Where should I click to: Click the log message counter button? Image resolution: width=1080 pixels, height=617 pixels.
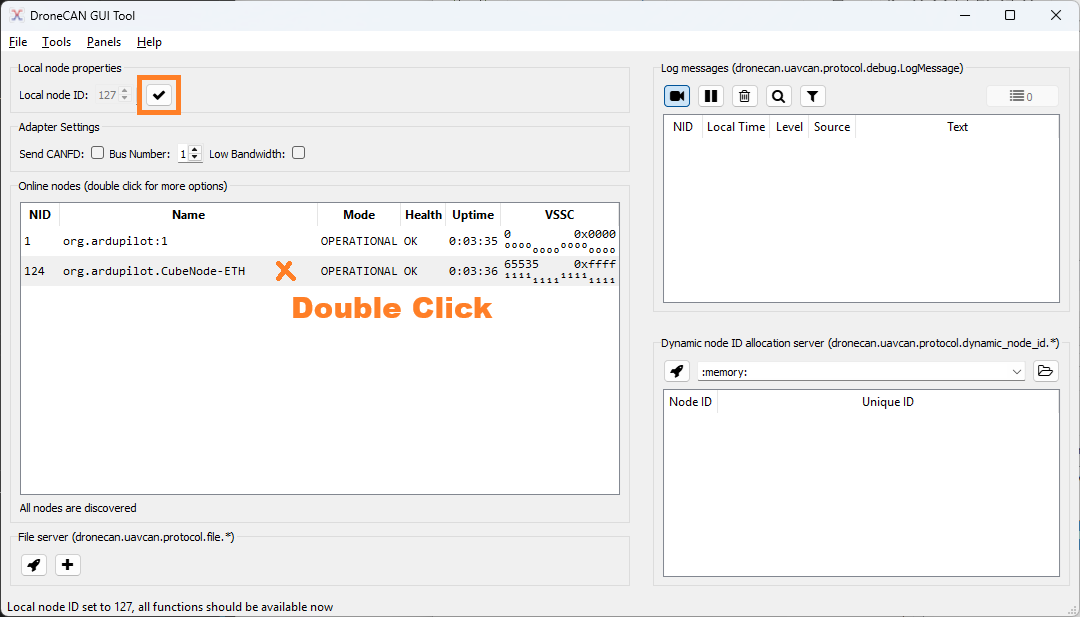click(1022, 96)
